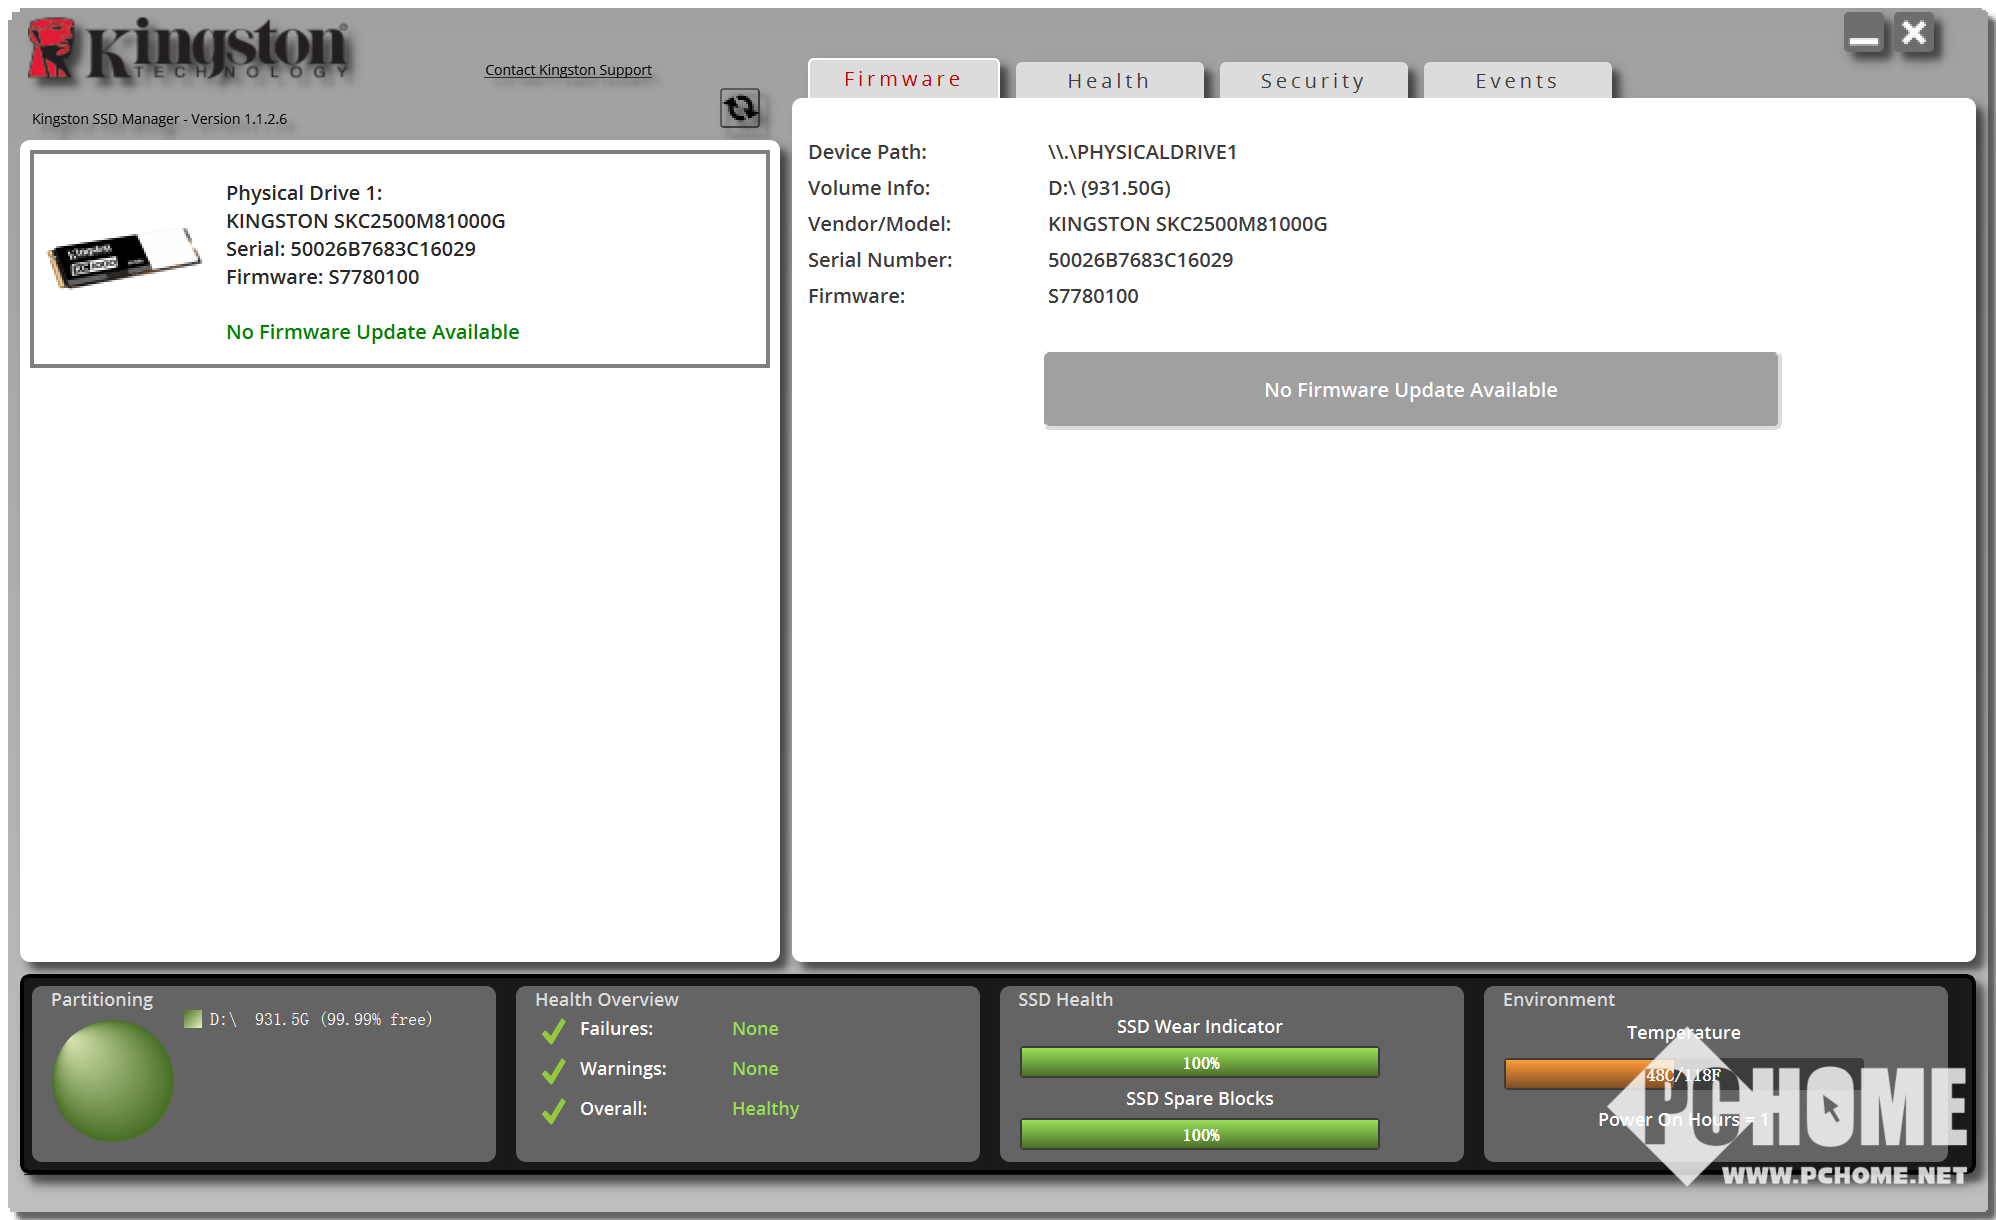The height and width of the screenshot is (1220, 1996).
Task: Click the Serial Number value in details panel
Action: coord(1140,260)
